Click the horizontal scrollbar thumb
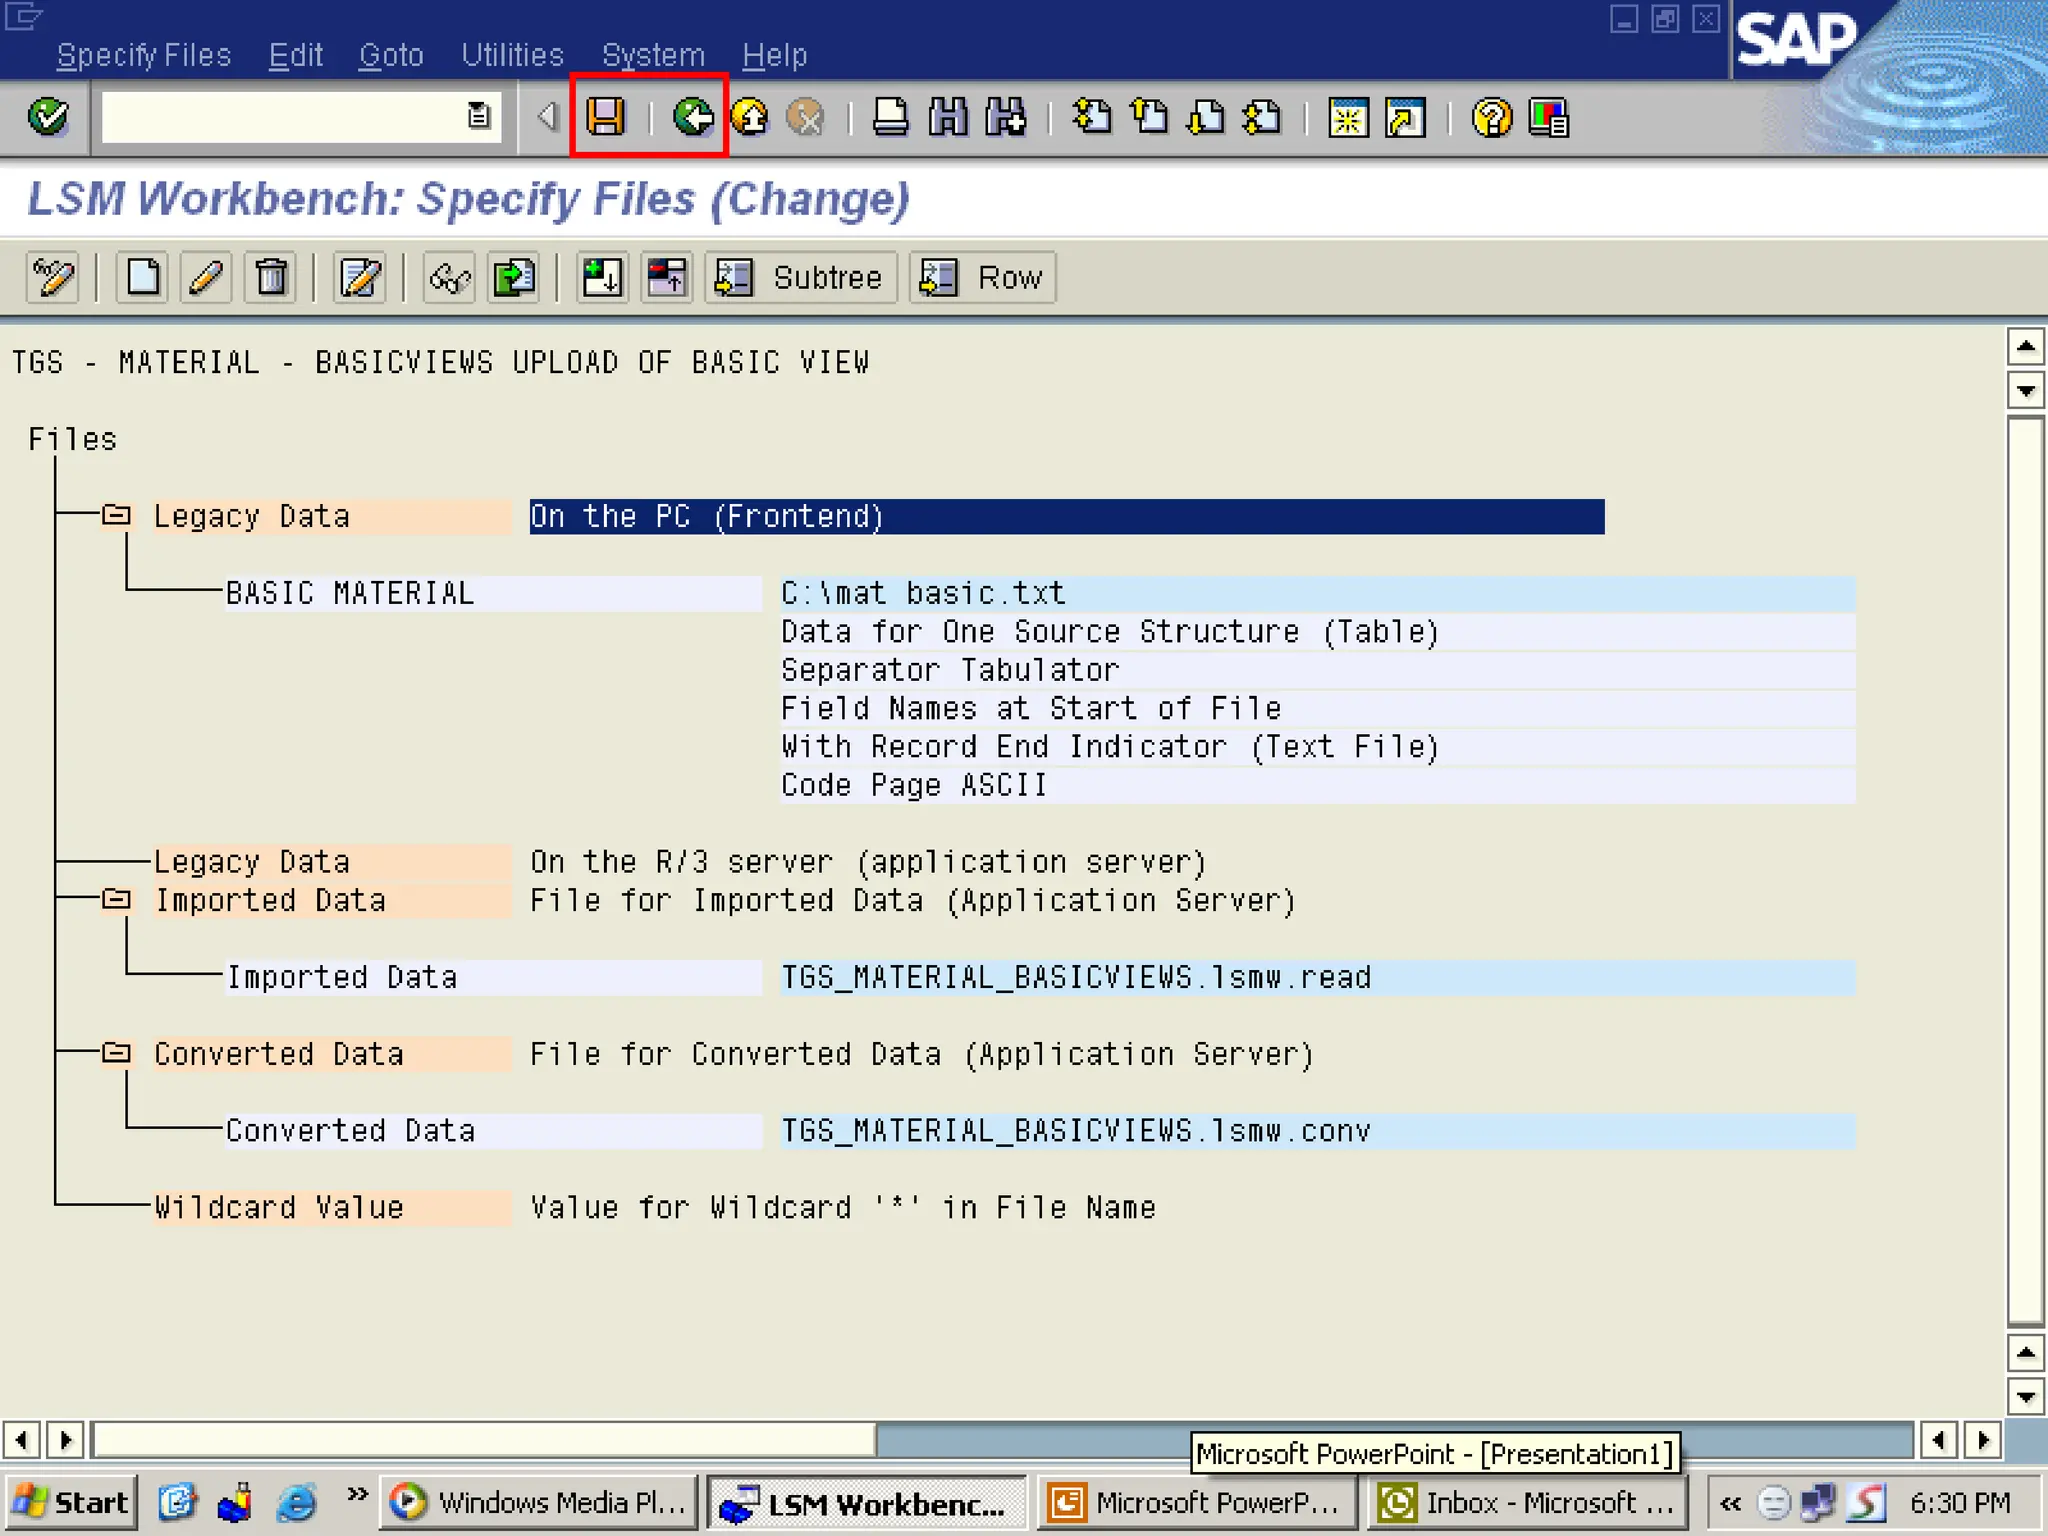The image size is (2048, 1536). [484, 1440]
